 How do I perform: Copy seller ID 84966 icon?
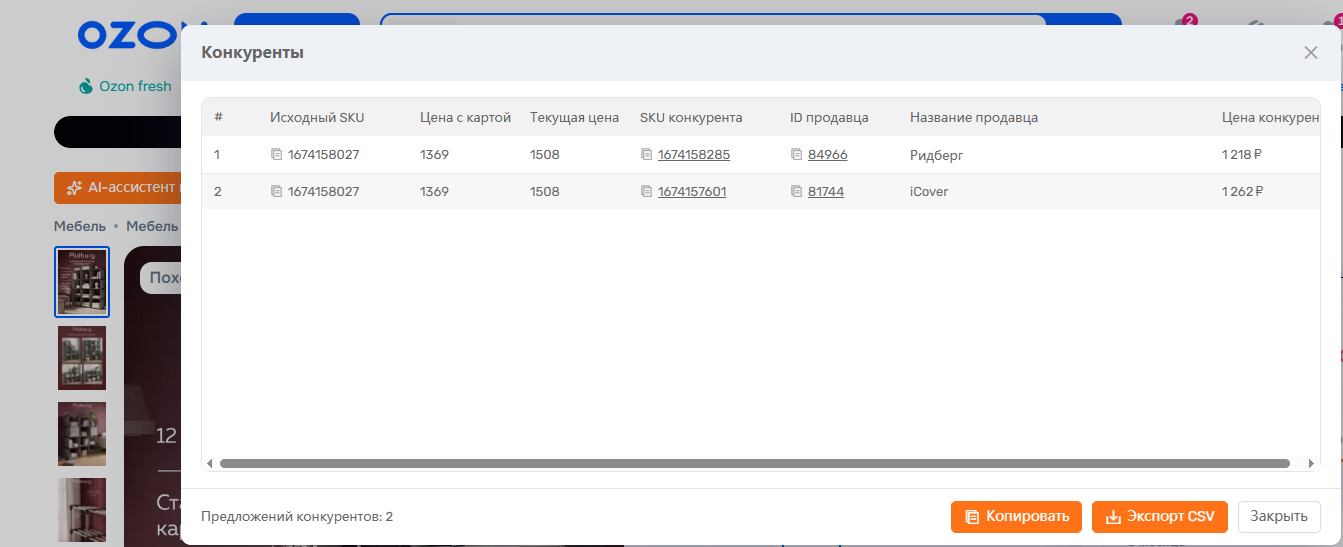[796, 155]
